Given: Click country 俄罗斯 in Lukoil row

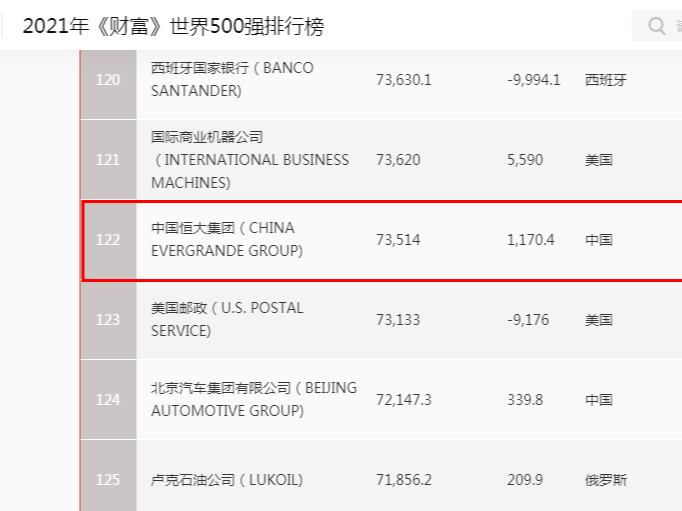Looking at the screenshot, I should tap(606, 480).
